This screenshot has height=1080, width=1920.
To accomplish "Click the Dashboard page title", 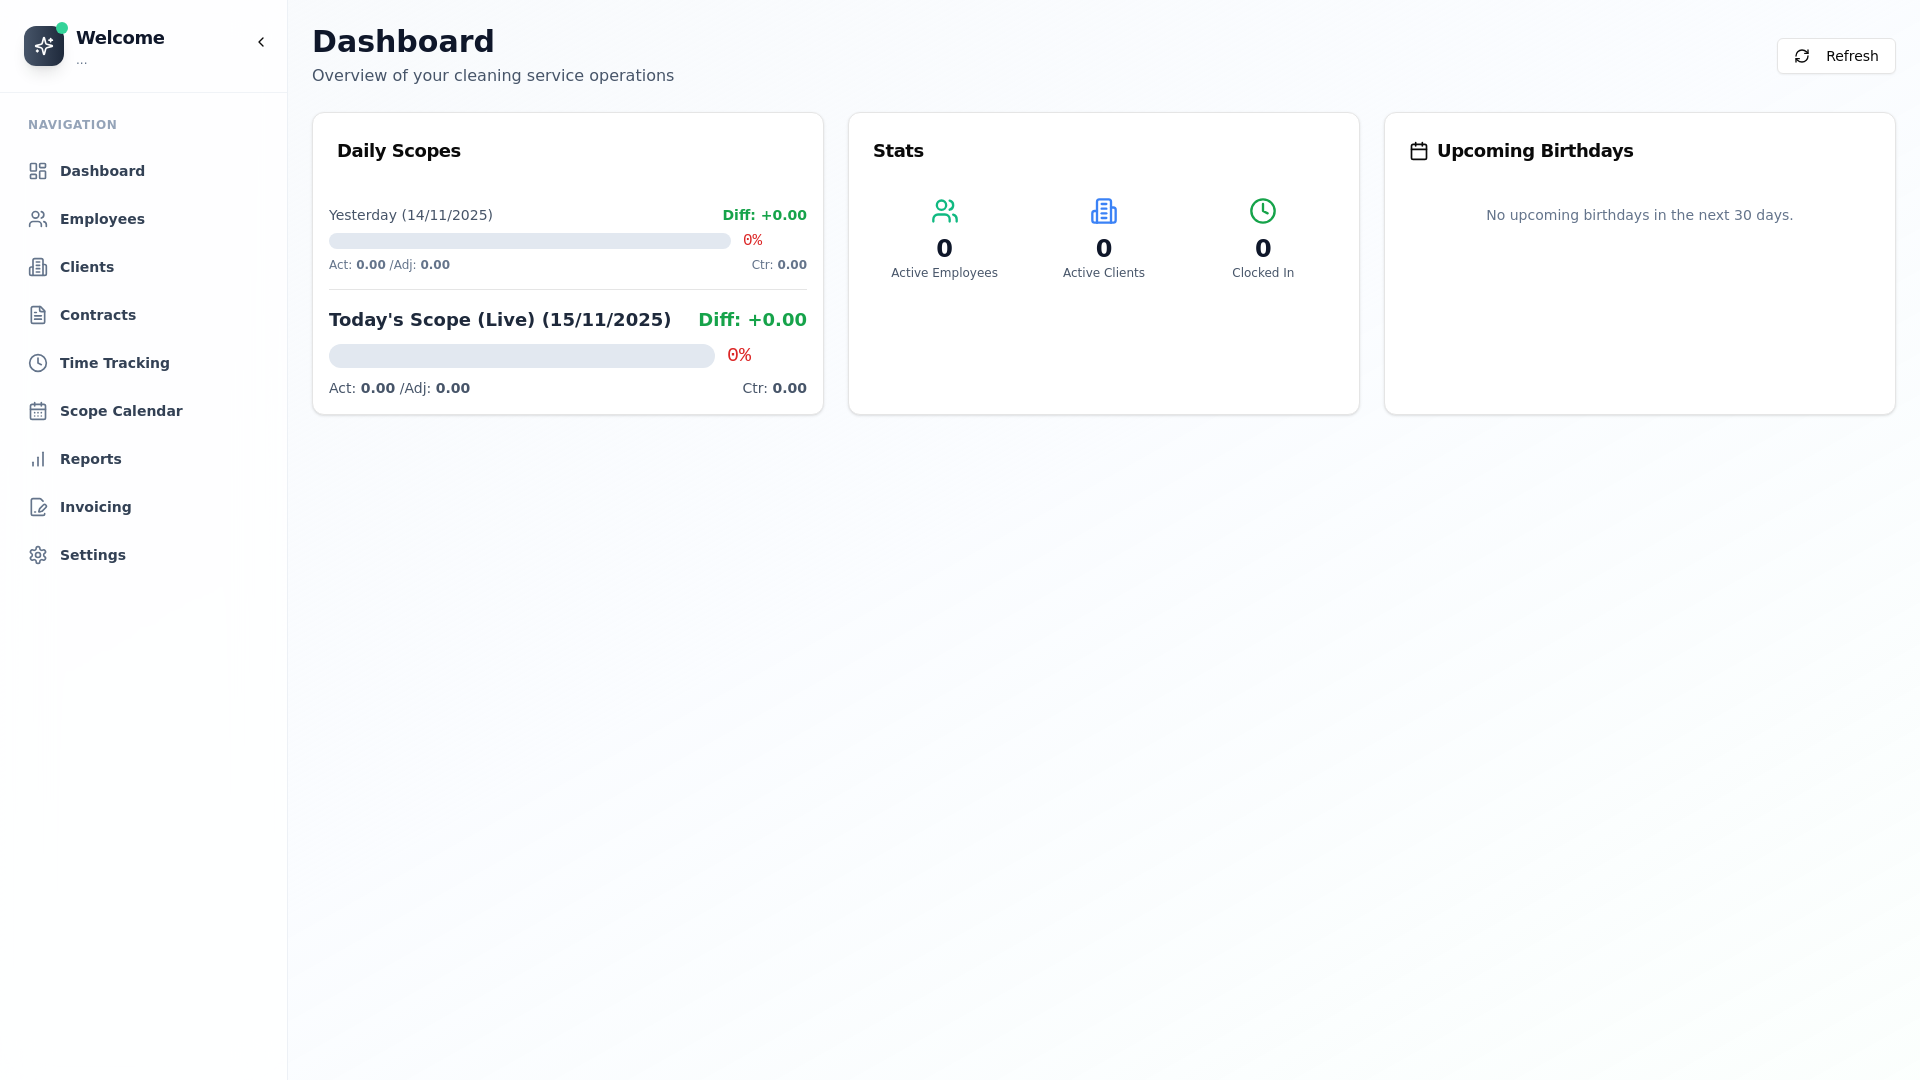I will (x=403, y=42).
